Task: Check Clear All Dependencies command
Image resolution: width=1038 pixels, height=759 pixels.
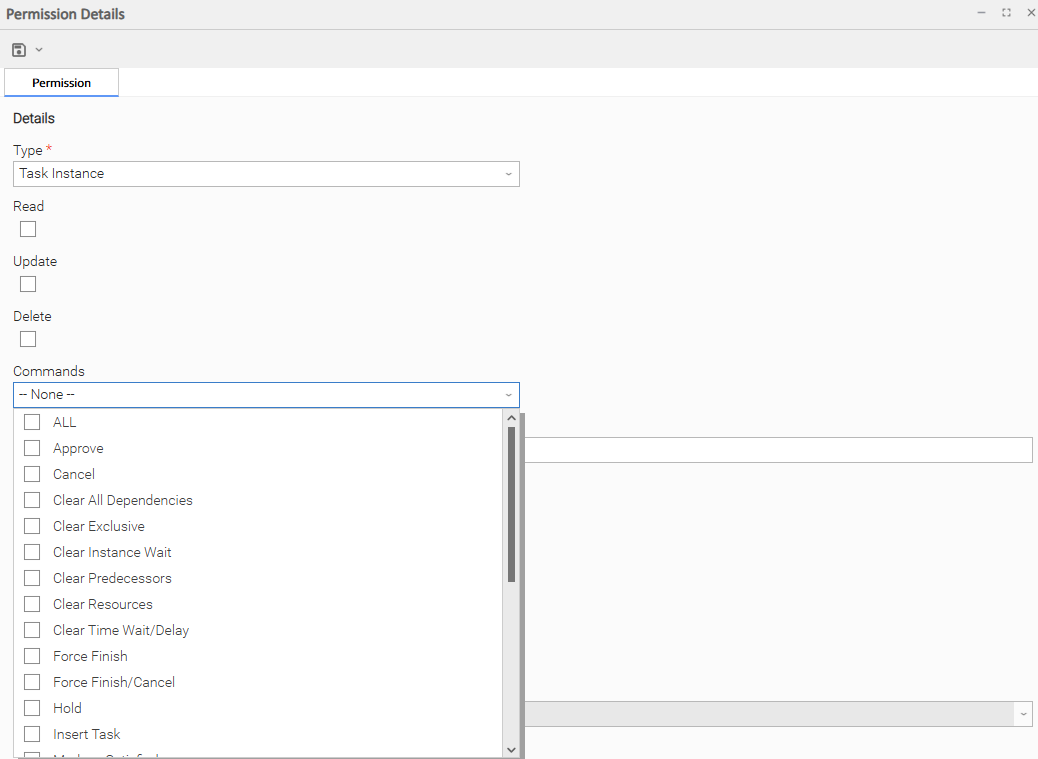Action: (32, 500)
